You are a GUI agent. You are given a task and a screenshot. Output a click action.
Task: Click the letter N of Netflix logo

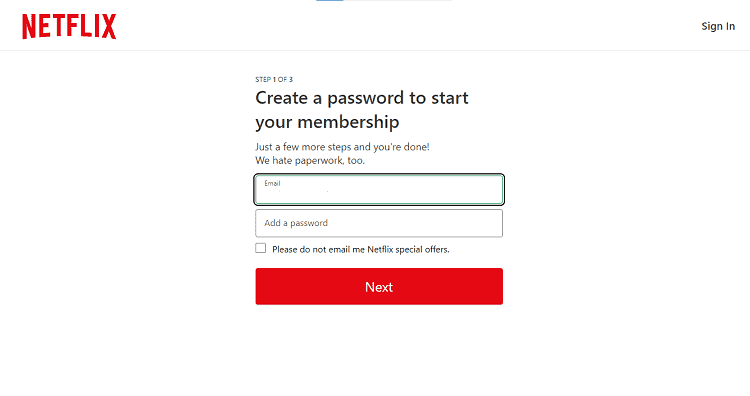(29, 26)
